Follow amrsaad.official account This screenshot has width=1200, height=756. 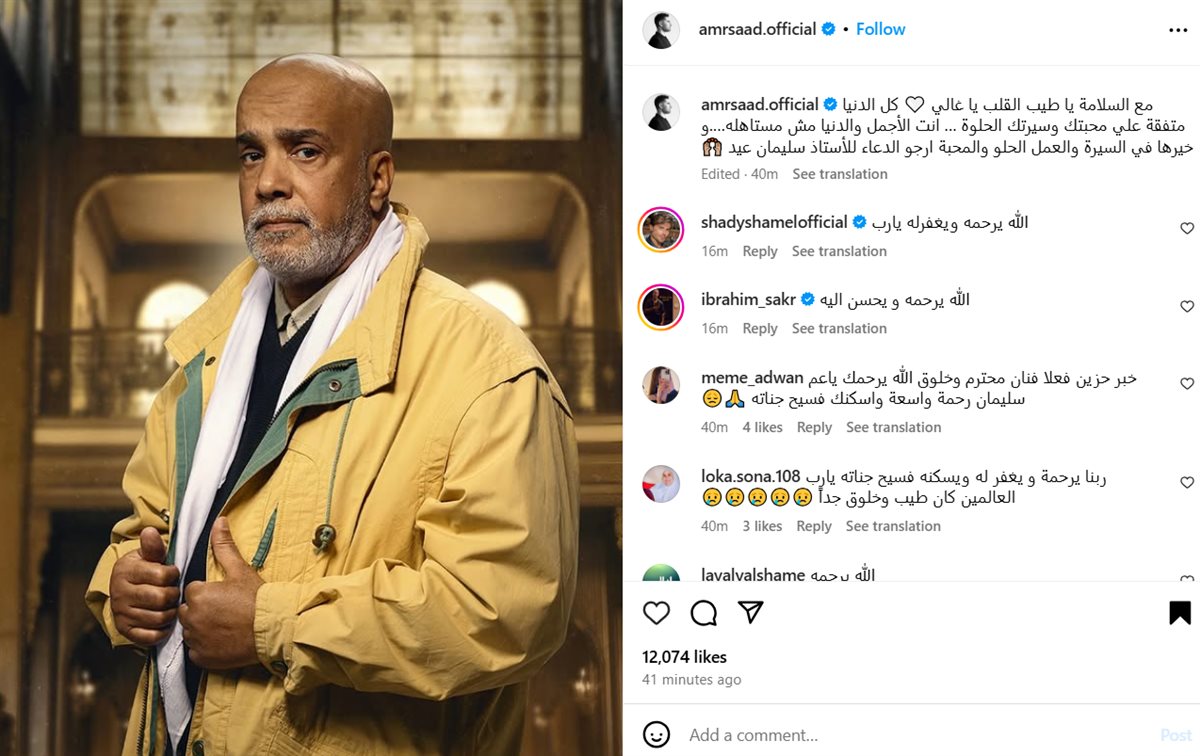[x=881, y=29]
